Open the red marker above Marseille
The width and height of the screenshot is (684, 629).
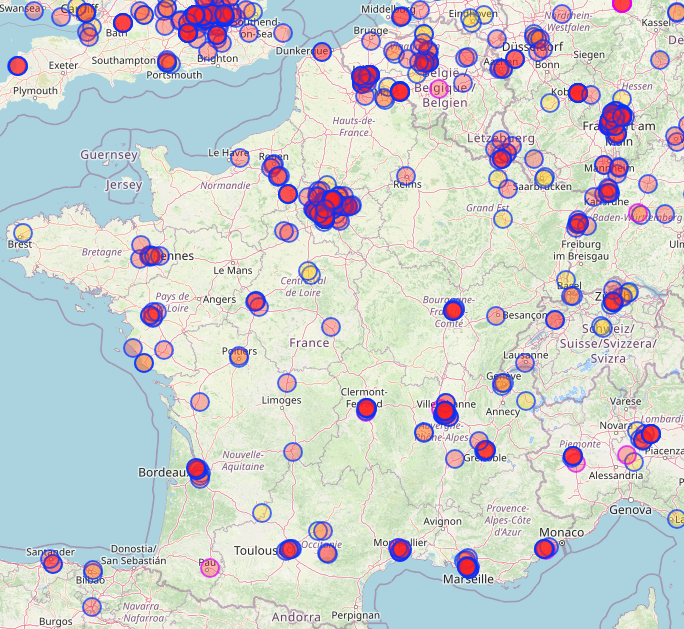point(466,565)
